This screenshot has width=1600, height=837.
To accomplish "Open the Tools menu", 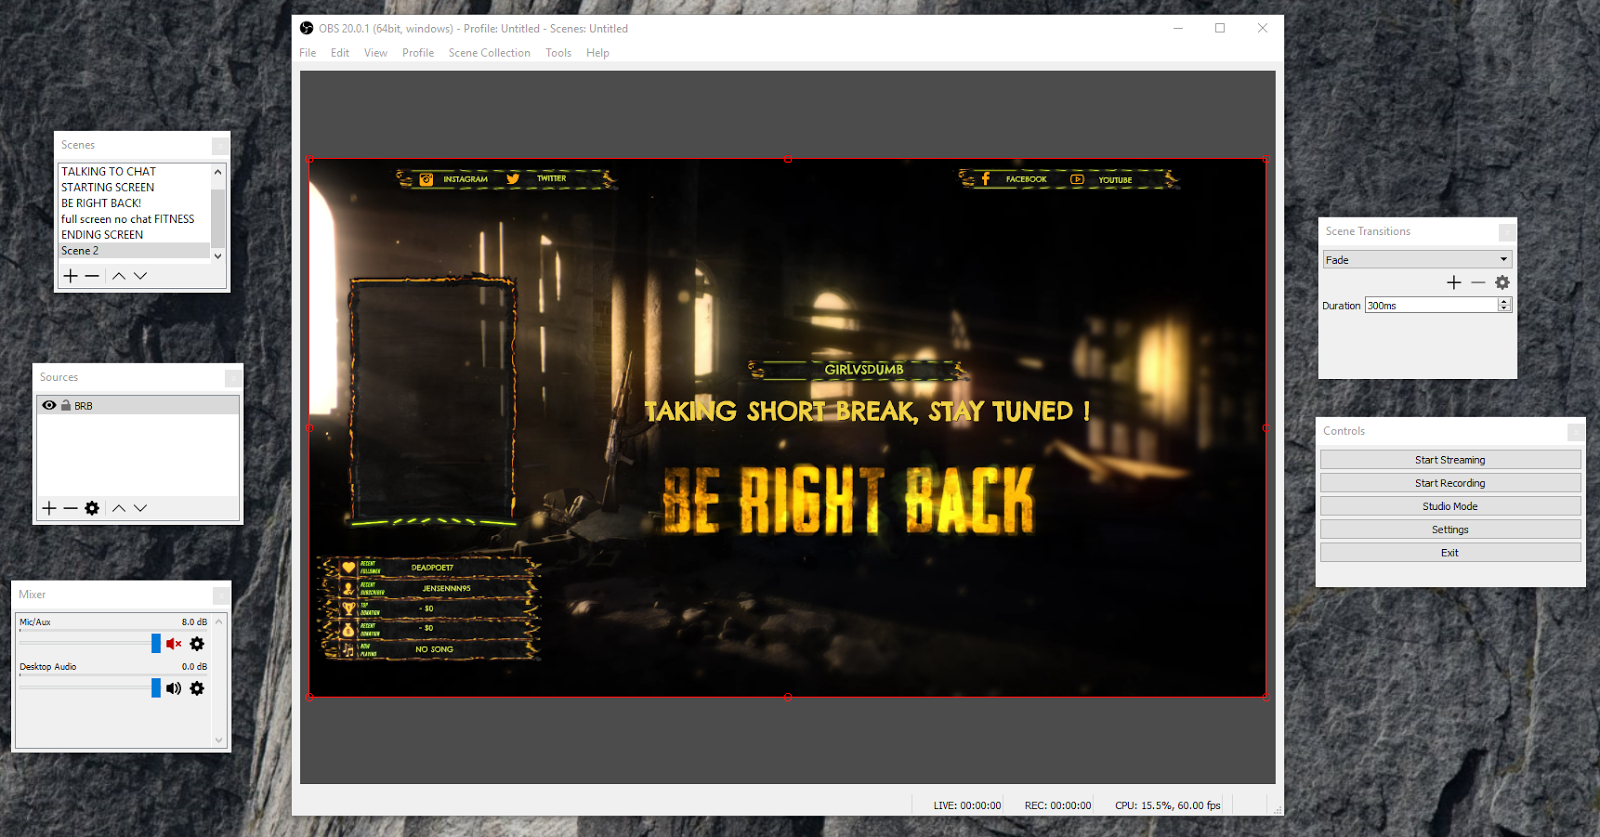I will pyautogui.click(x=559, y=53).
